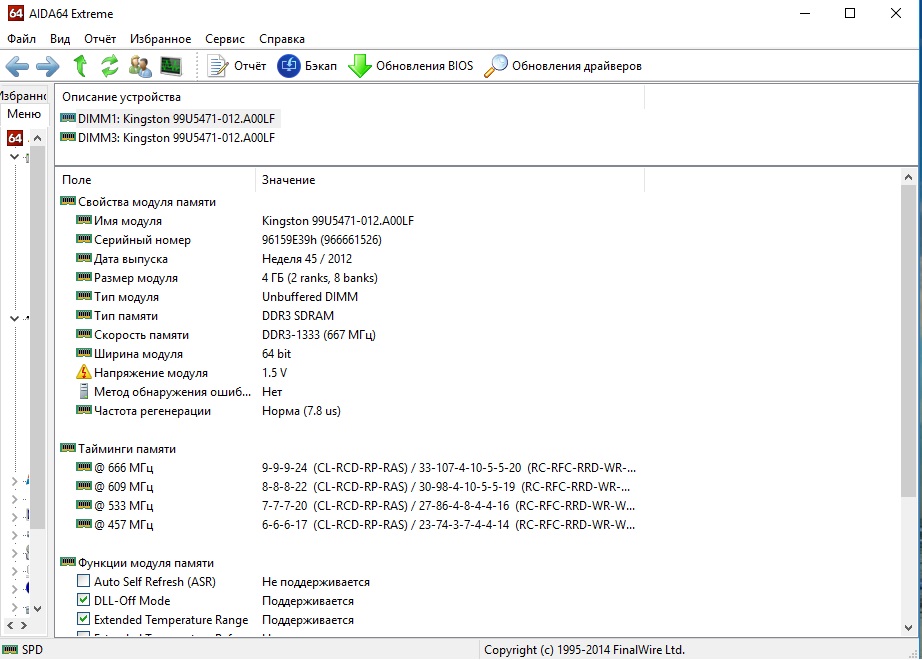Refresh the page with green circular arrows

pyautogui.click(x=109, y=66)
